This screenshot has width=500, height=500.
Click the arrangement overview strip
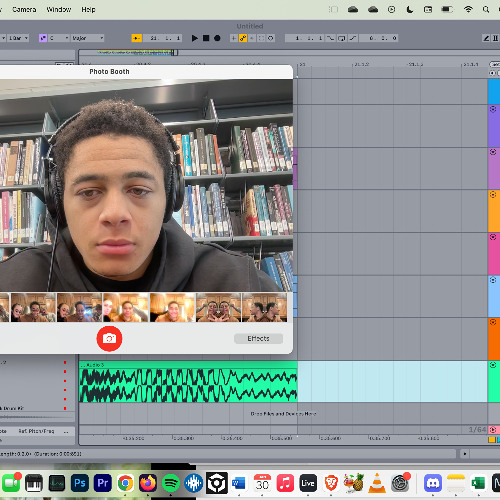(x=289, y=53)
